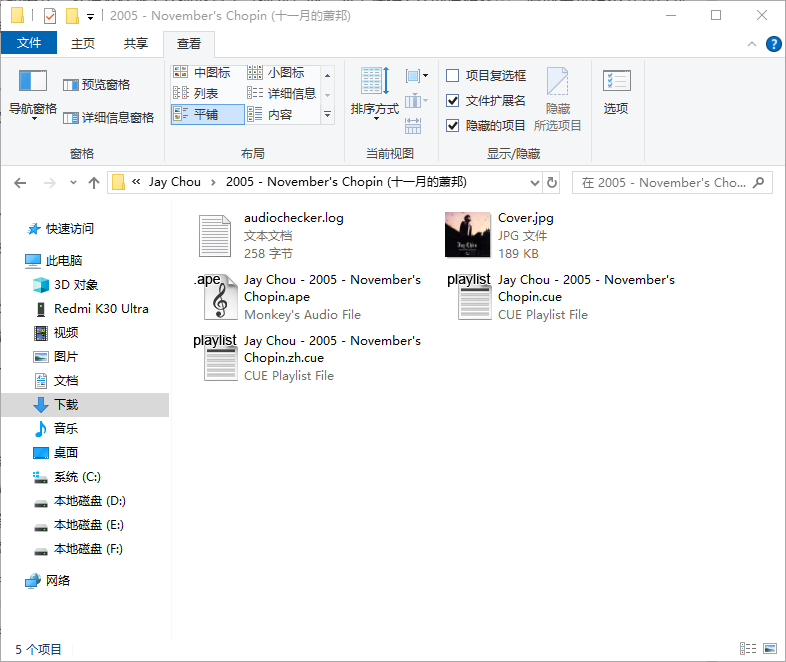Screen dimensions: 786x662
Task: Select Content (内容) layout
Action: click(x=270, y=115)
